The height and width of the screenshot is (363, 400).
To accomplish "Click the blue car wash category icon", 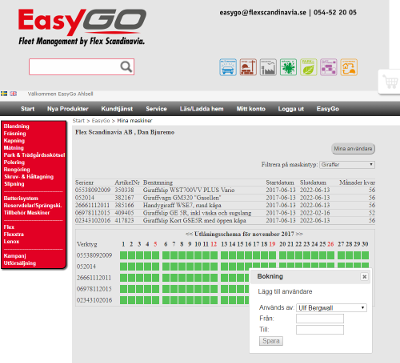I will pos(228,67).
